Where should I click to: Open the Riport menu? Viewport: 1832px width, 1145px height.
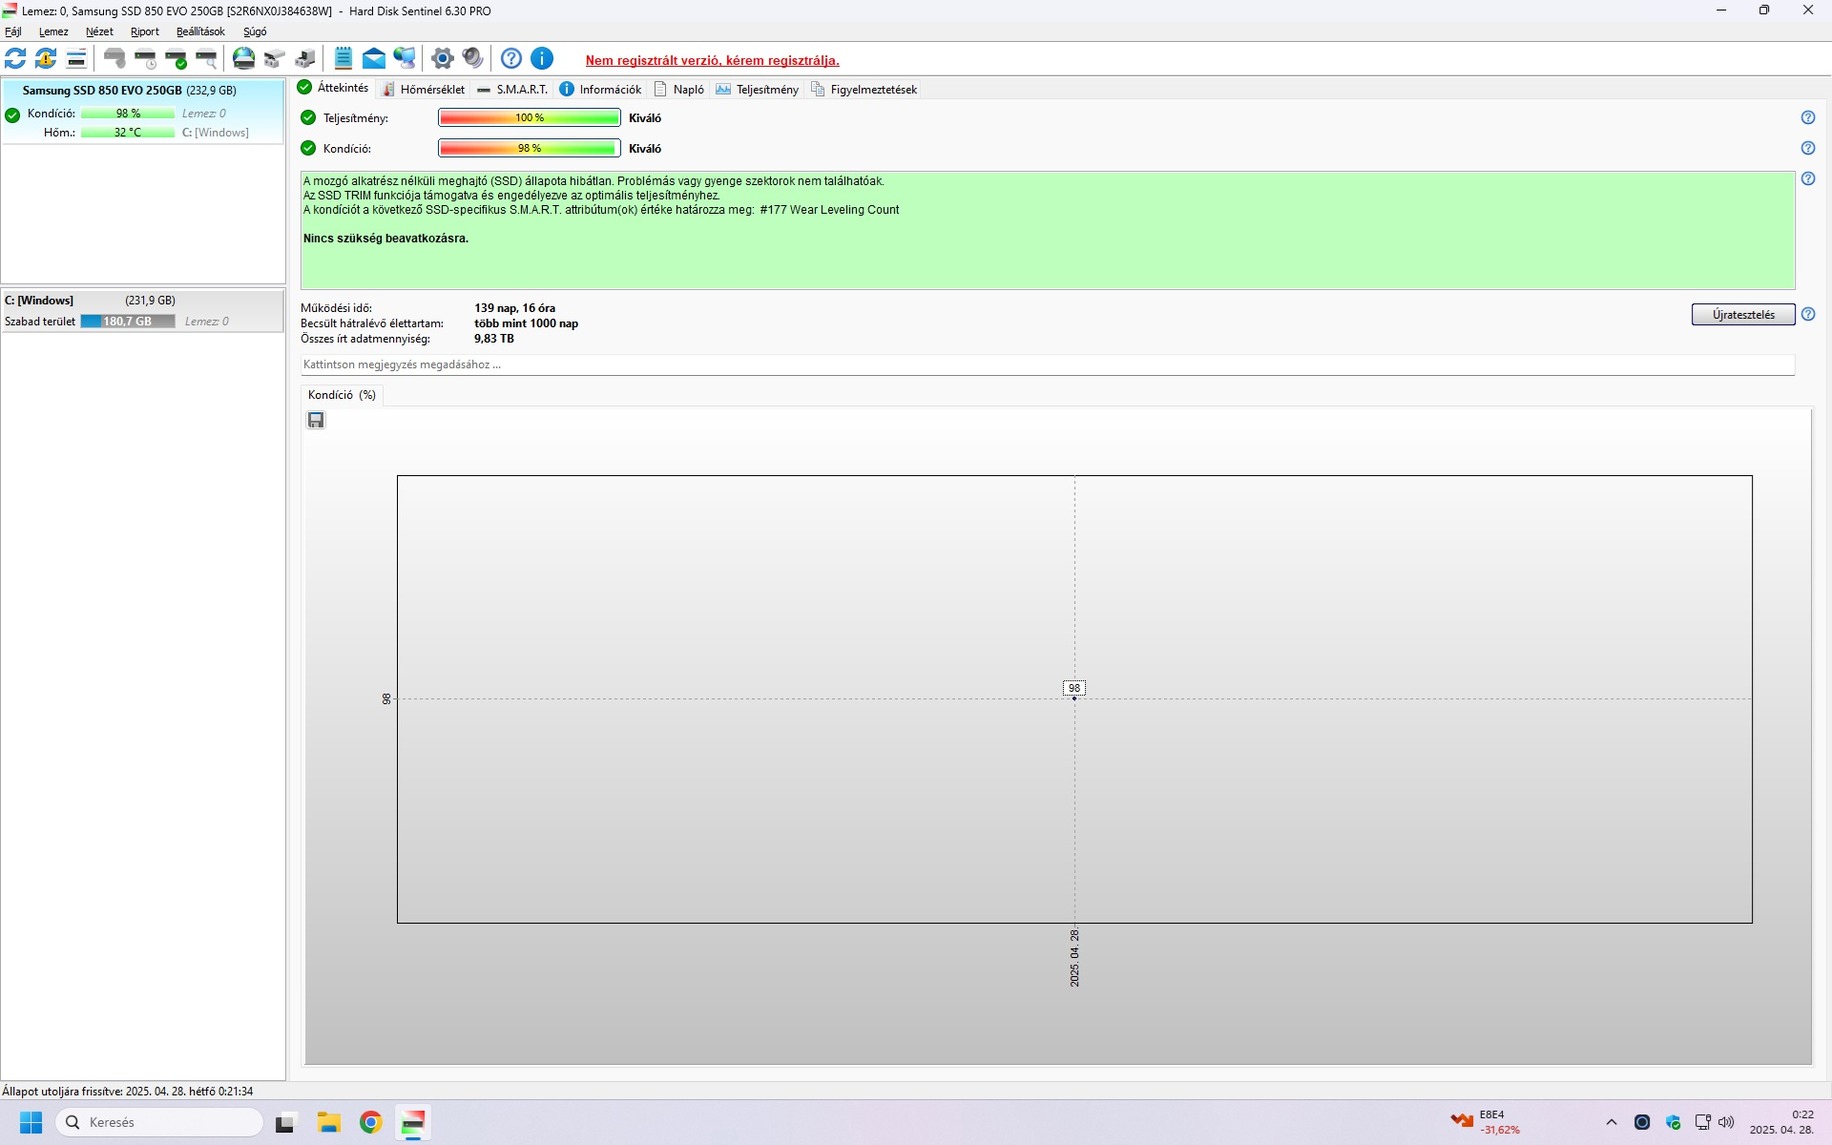pos(145,32)
